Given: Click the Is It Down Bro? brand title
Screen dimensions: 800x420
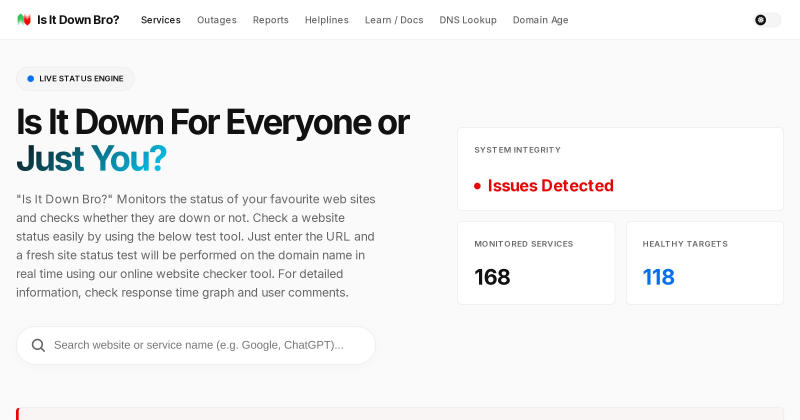Looking at the screenshot, I should coord(78,20).
